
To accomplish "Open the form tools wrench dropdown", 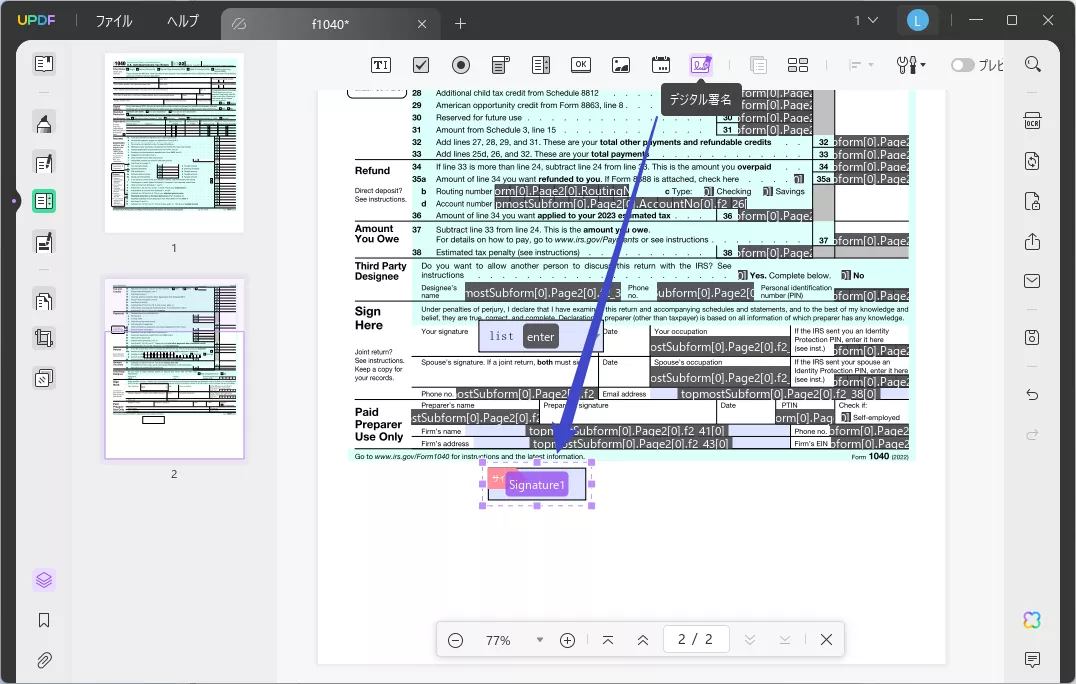I will tap(911, 65).
